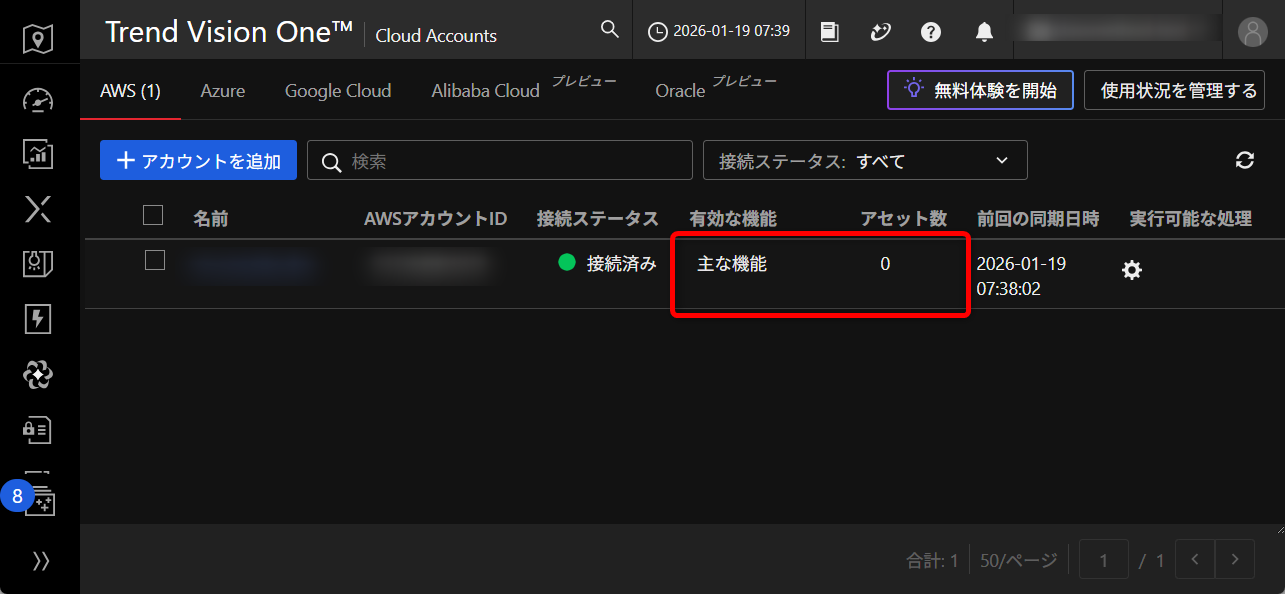The image size is (1285, 594).
Task: Open the notifications bell icon
Action: pyautogui.click(x=984, y=31)
